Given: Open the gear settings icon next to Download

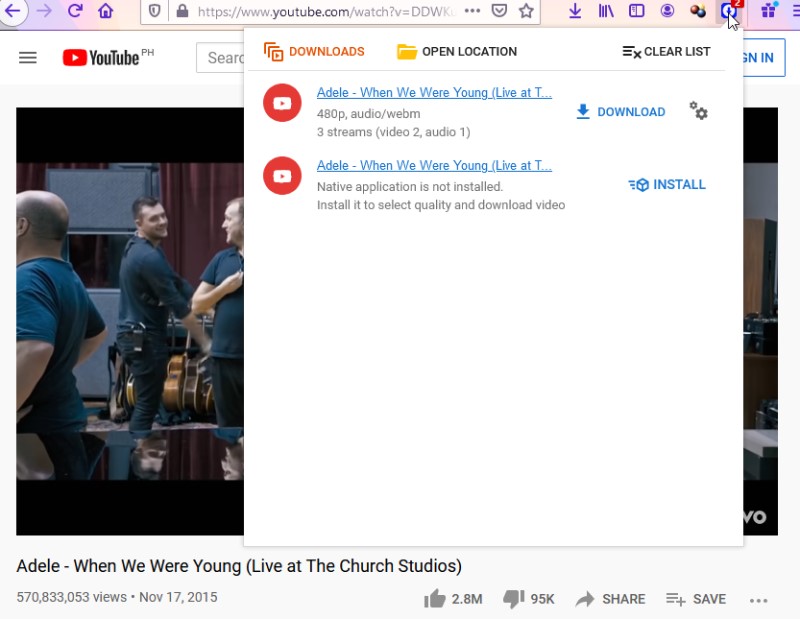Looking at the screenshot, I should [697, 112].
